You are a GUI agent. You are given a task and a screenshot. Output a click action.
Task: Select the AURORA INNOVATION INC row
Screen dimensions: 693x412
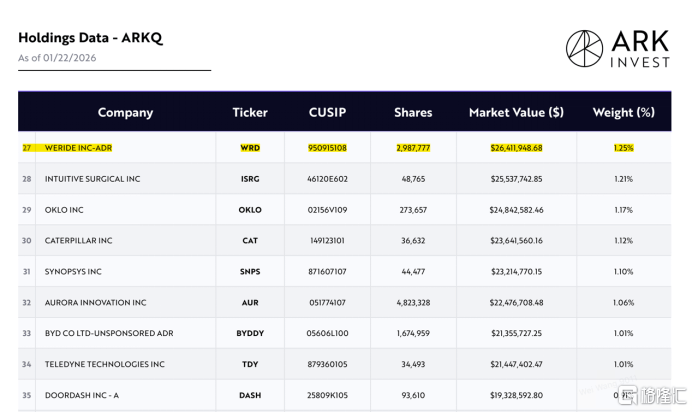tap(95, 302)
